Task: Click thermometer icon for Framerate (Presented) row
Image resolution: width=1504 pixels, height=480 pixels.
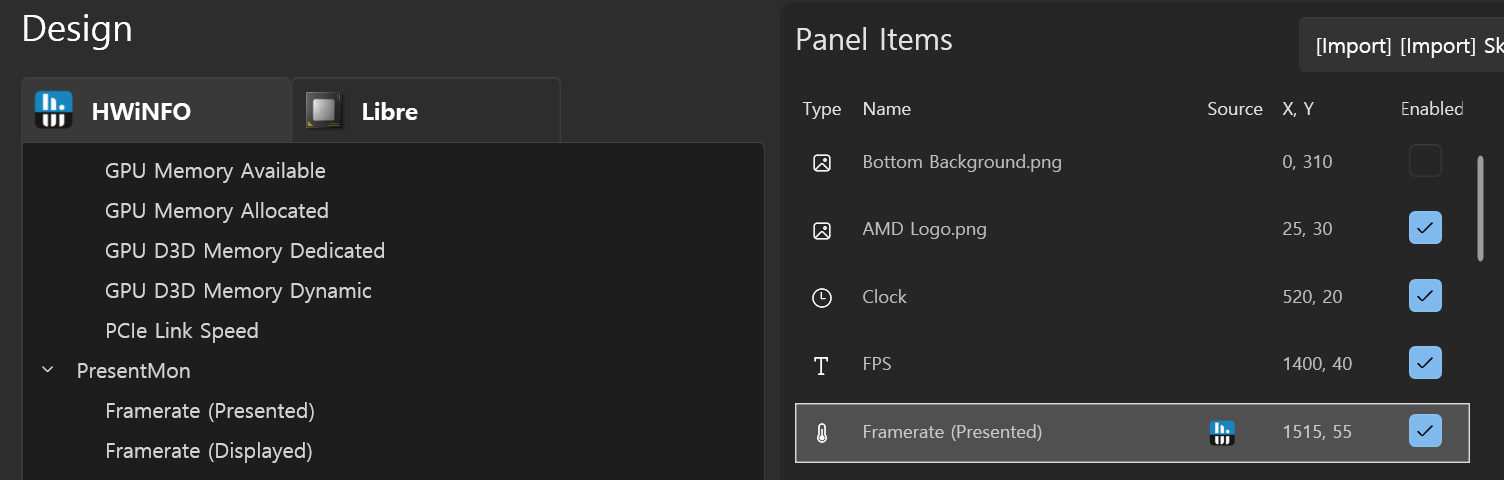Action: 822,432
